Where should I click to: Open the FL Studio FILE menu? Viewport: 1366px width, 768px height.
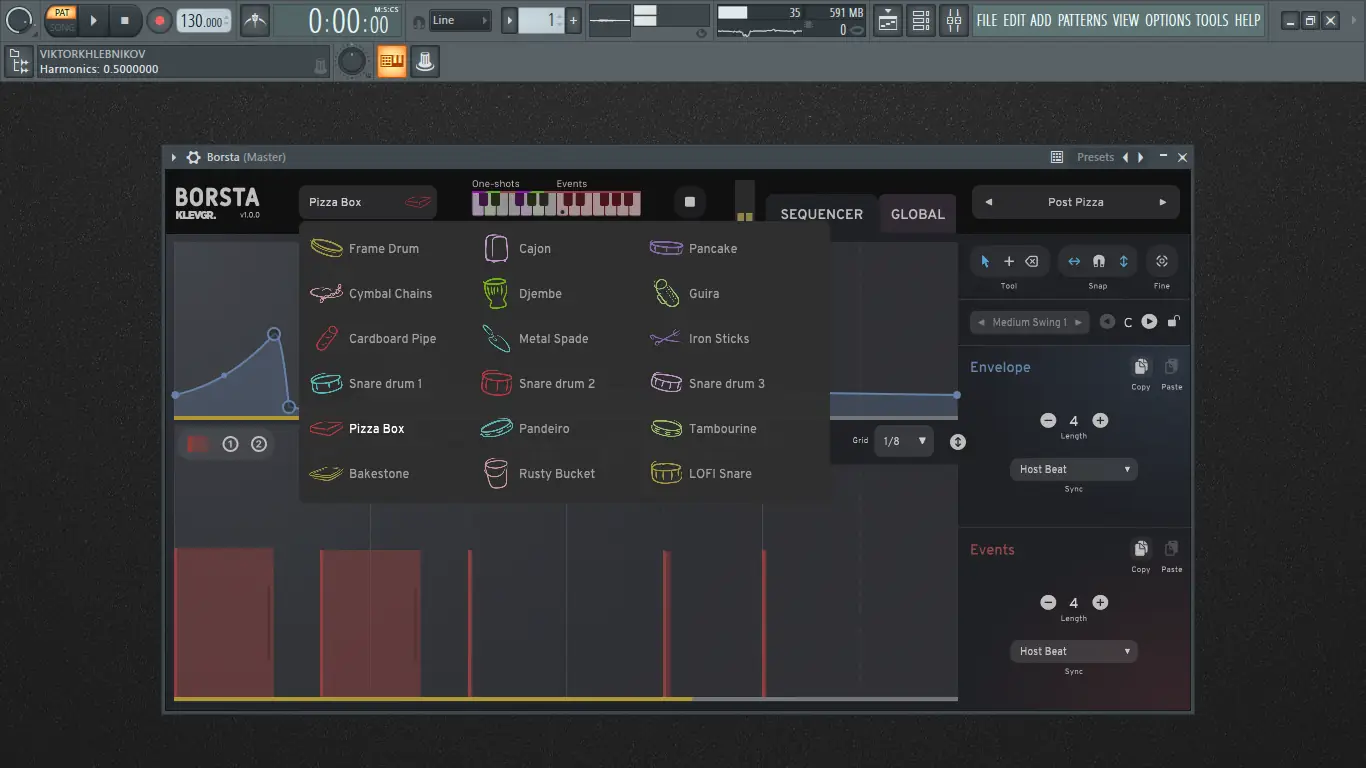coord(987,20)
